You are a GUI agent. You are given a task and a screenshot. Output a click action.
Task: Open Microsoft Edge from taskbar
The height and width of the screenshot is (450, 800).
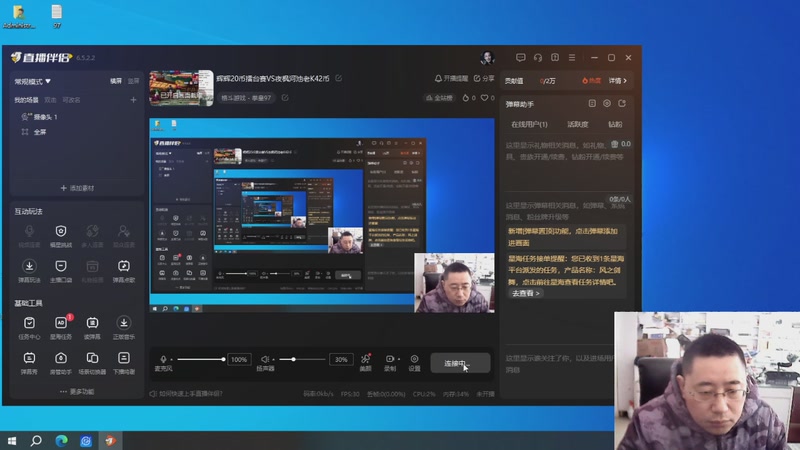click(61, 440)
